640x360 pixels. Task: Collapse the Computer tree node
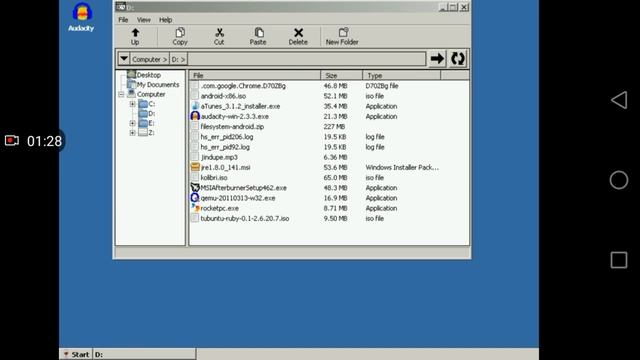[x=121, y=94]
